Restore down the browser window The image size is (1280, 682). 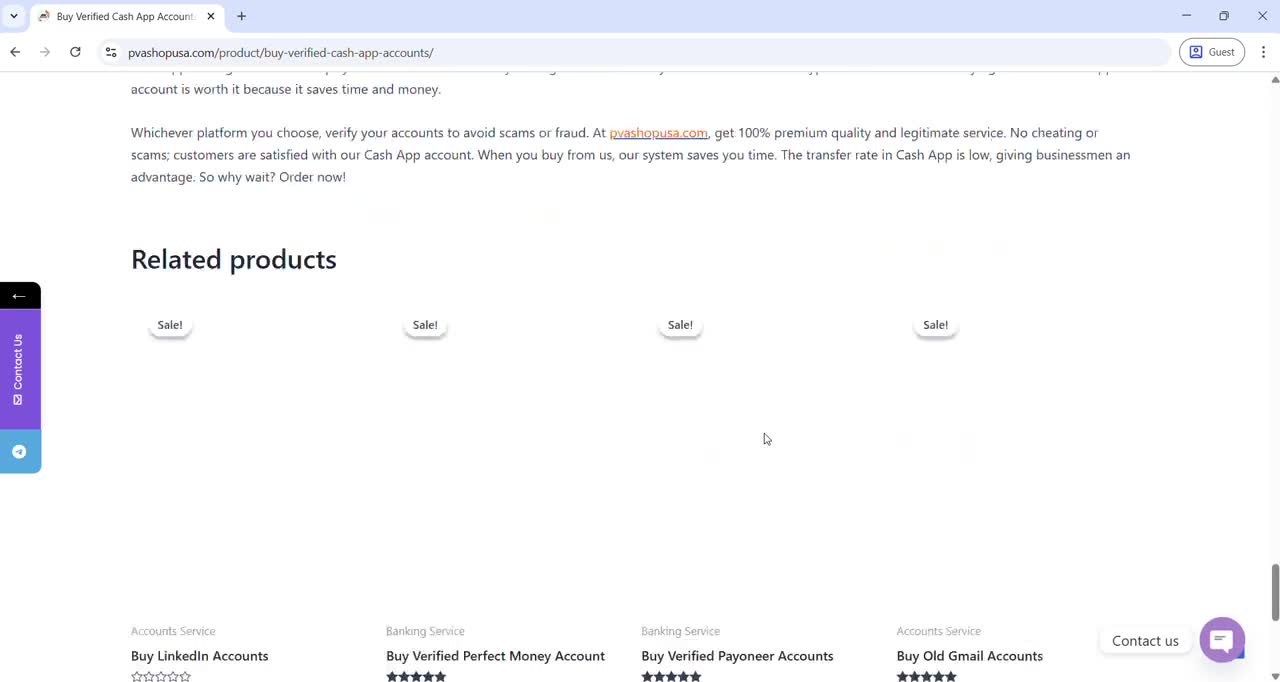click(x=1224, y=16)
